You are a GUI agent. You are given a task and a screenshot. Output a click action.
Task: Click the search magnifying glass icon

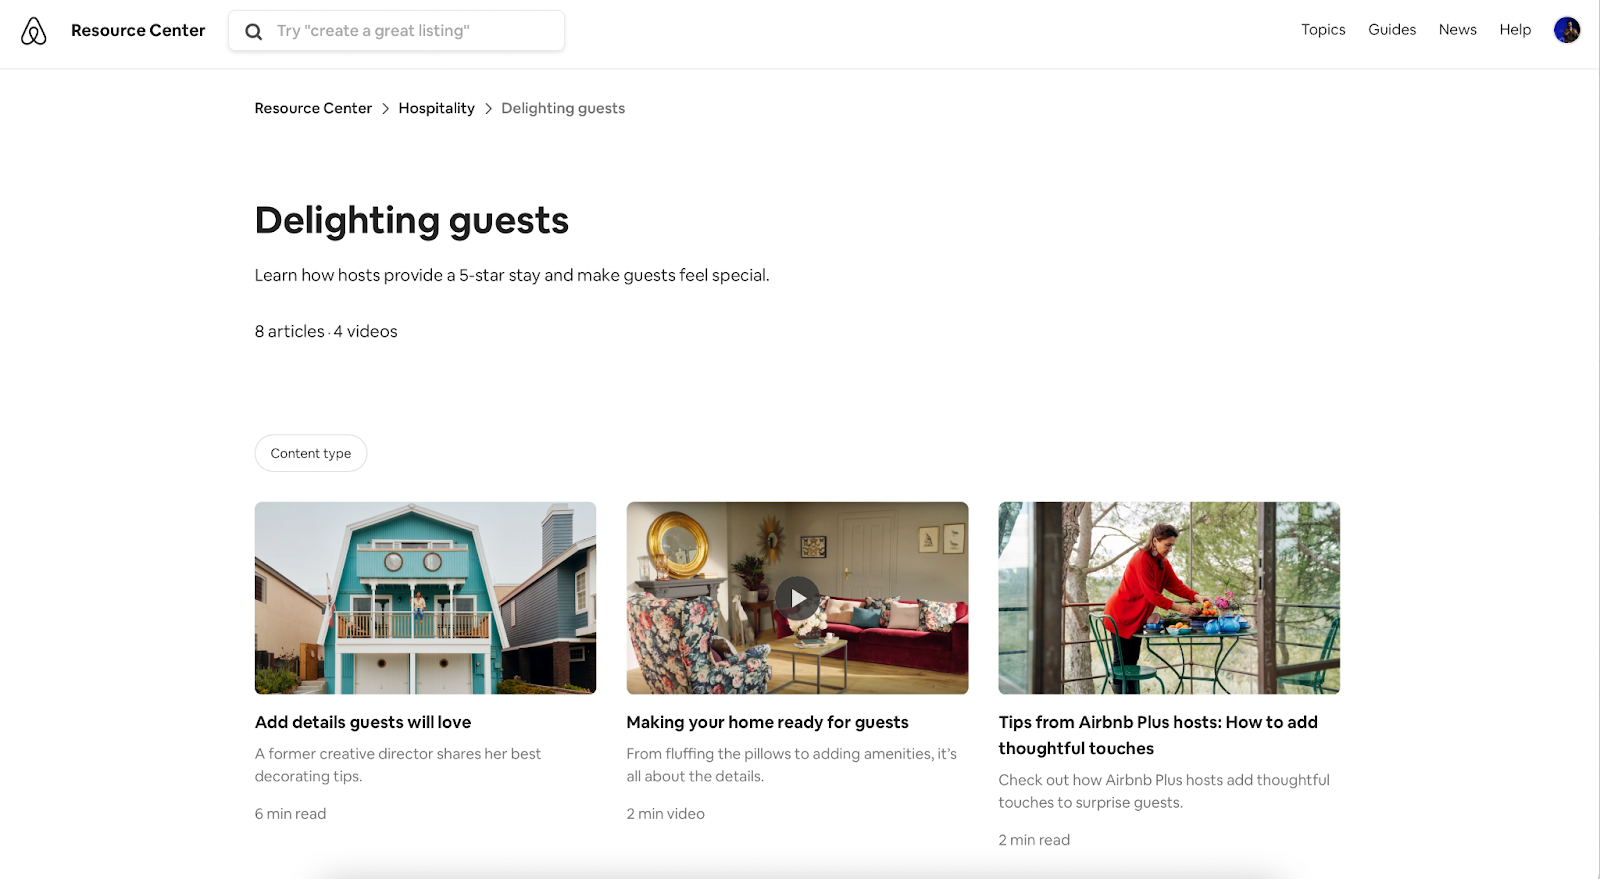[x=253, y=30]
